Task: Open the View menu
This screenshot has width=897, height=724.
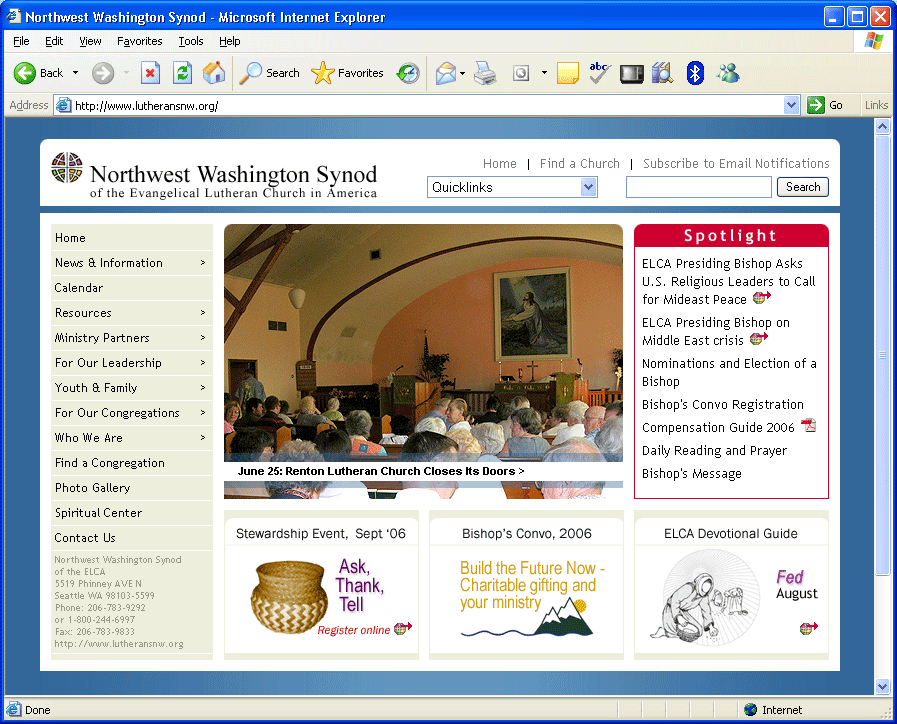Action: (x=90, y=41)
